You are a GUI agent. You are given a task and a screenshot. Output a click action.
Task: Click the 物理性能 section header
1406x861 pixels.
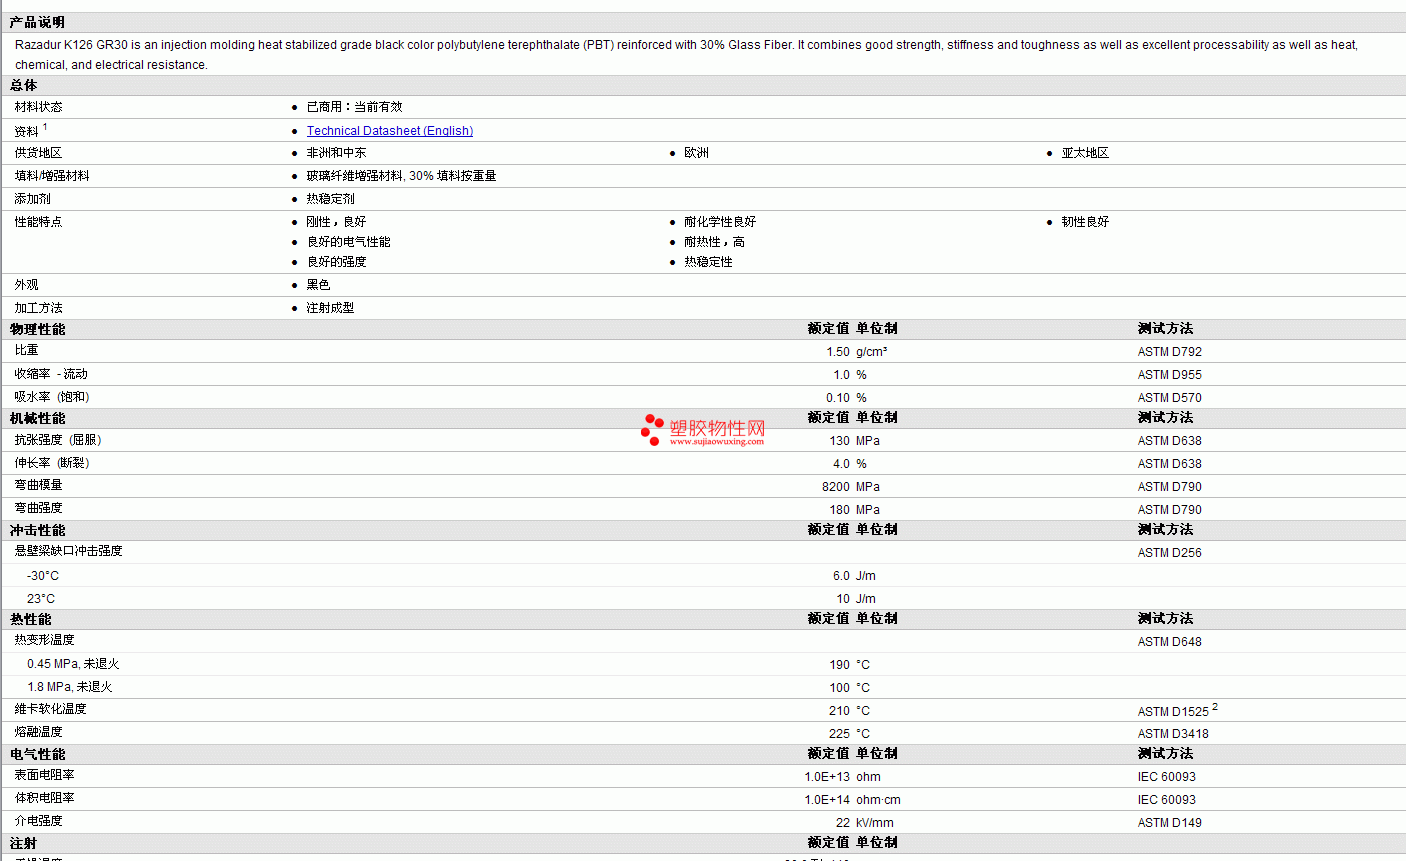coord(37,329)
